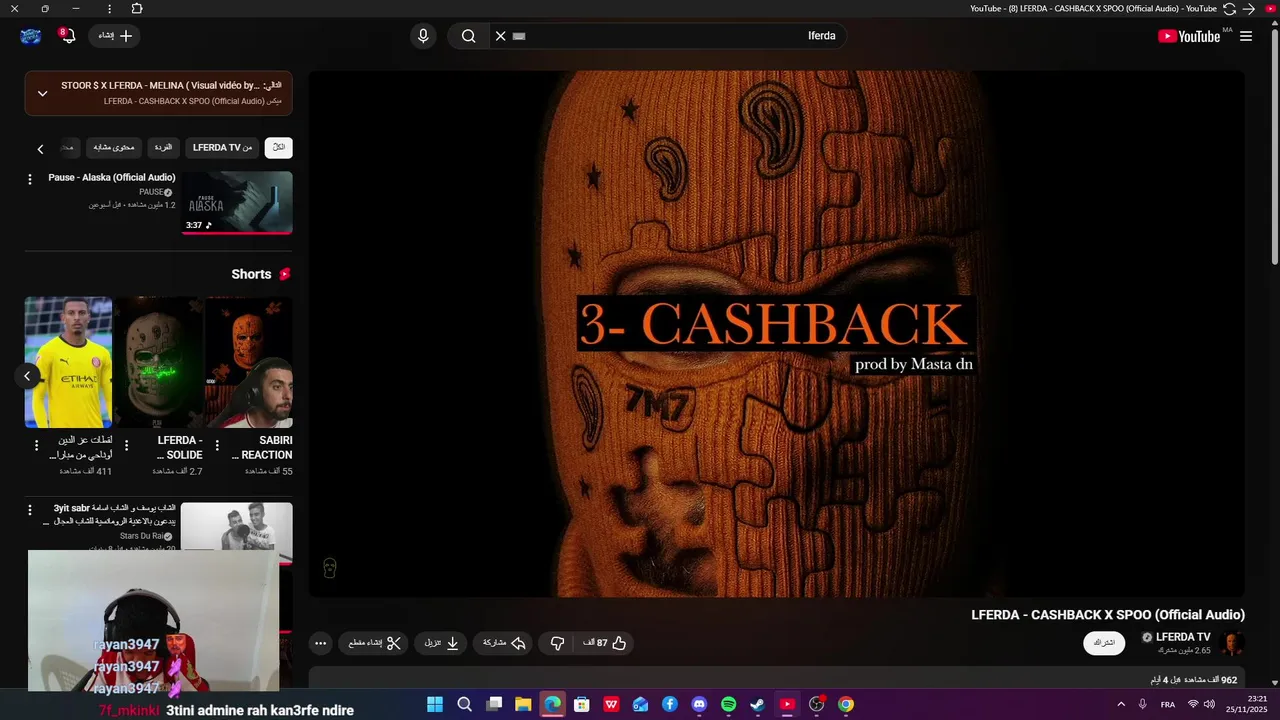Select the 'من LFERDA TV' filter chip
Image resolution: width=1280 pixels, height=720 pixels.
point(222,147)
